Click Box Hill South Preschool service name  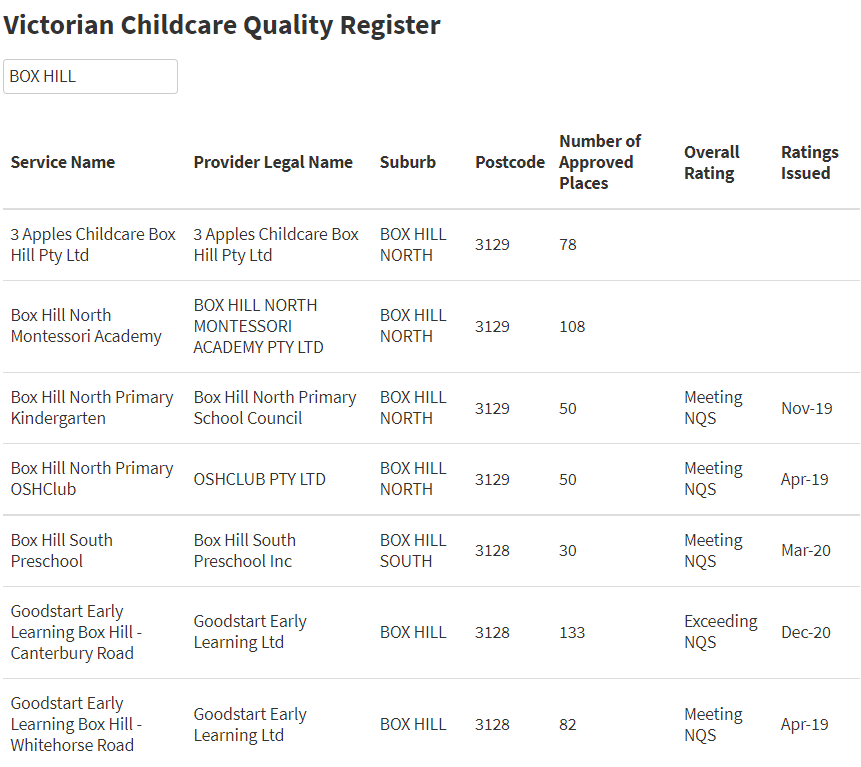pos(62,550)
